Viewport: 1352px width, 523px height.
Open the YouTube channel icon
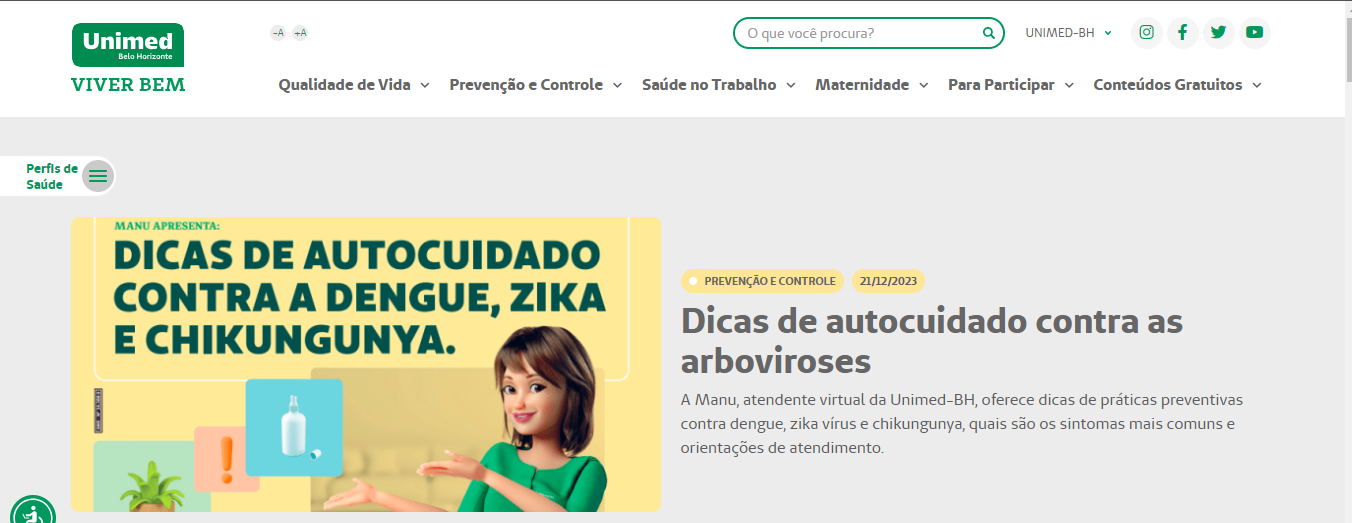coord(1254,32)
